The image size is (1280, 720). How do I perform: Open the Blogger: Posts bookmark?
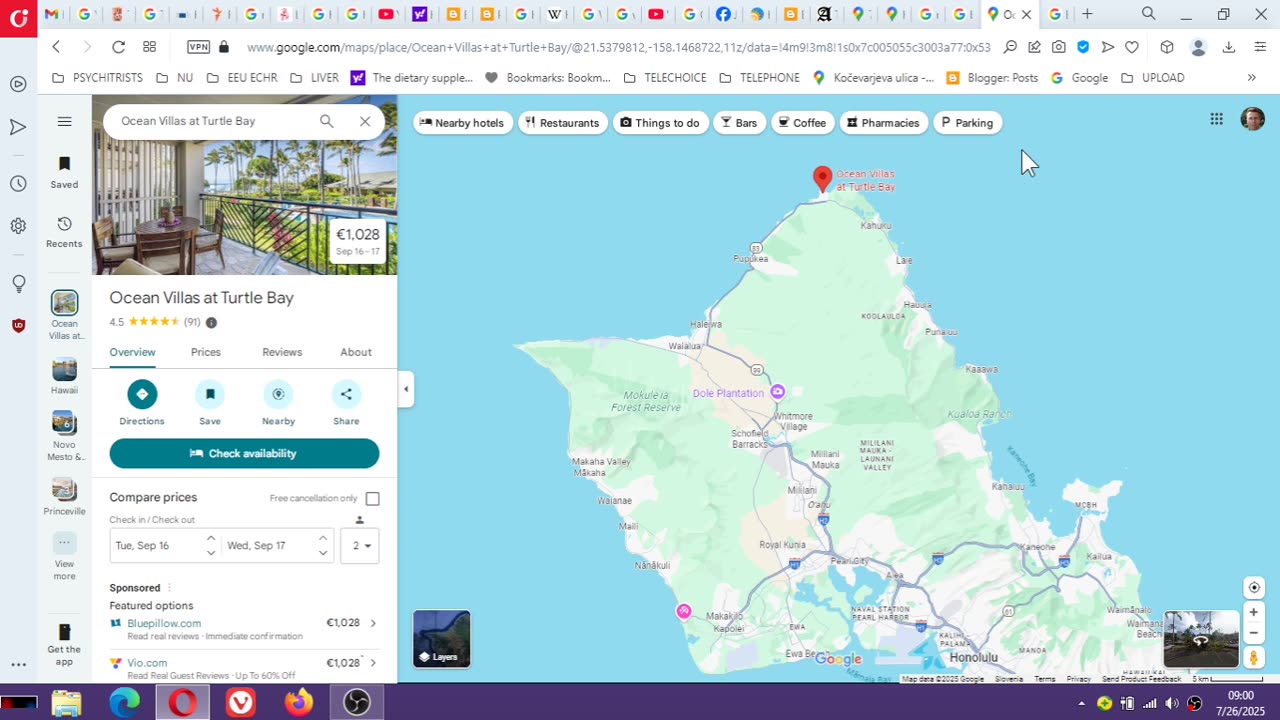(x=991, y=78)
